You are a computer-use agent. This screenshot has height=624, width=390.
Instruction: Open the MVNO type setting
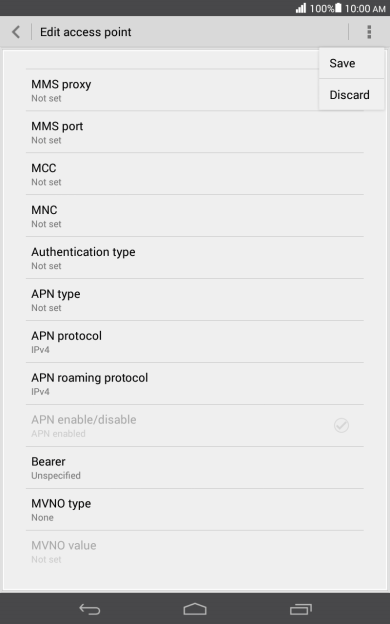pyautogui.click(x=195, y=509)
